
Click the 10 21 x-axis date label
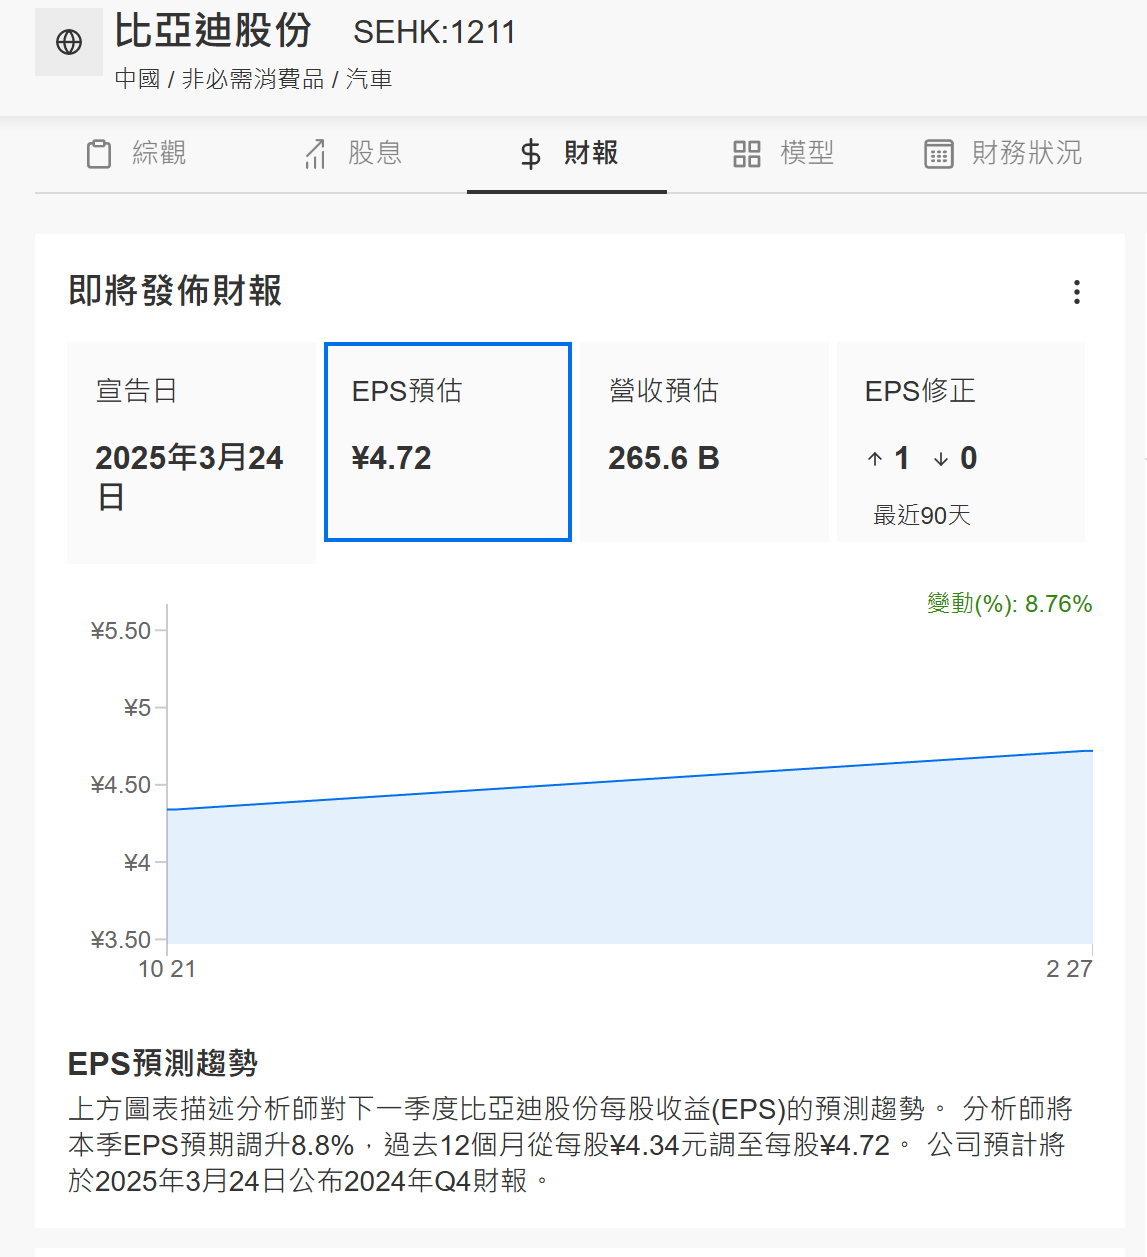click(x=167, y=969)
